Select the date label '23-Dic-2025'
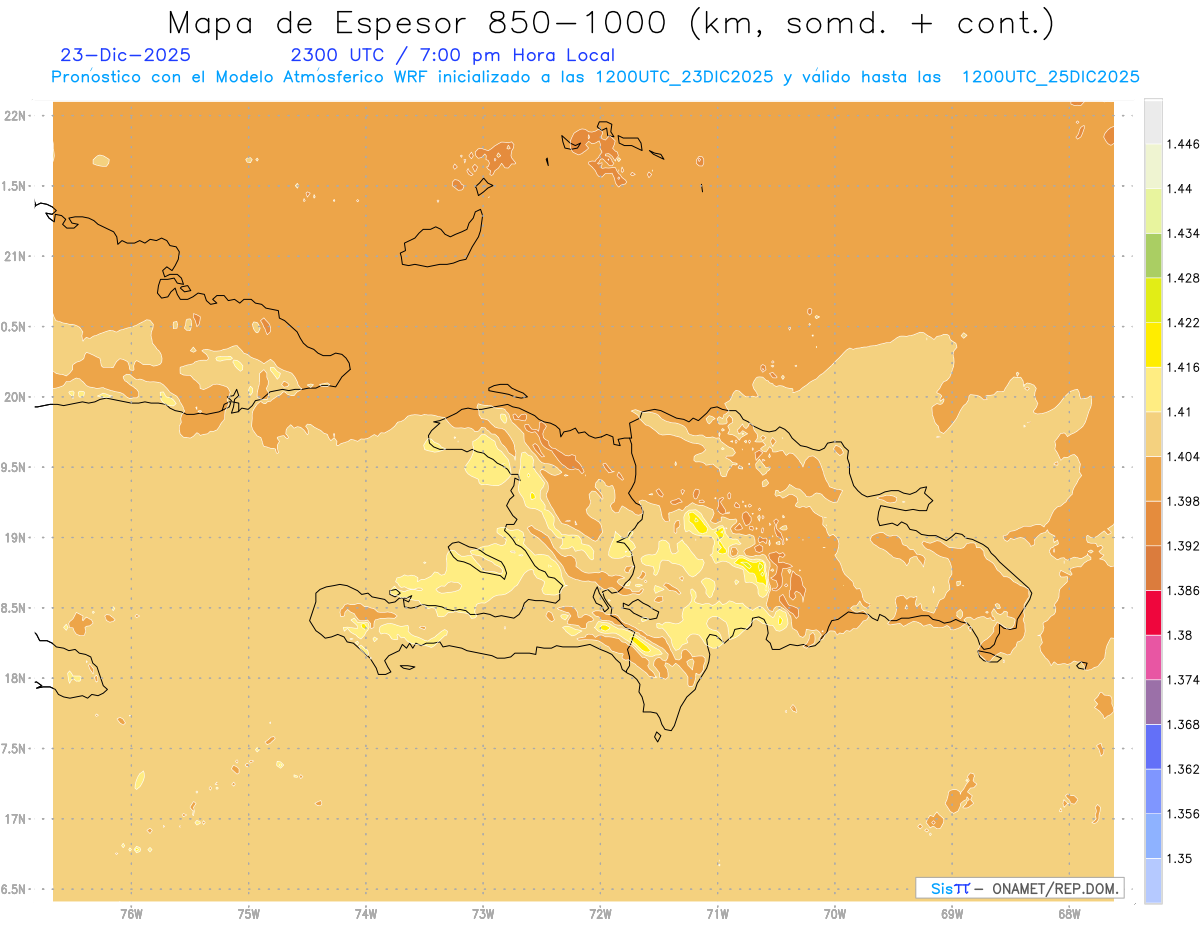 [125, 55]
